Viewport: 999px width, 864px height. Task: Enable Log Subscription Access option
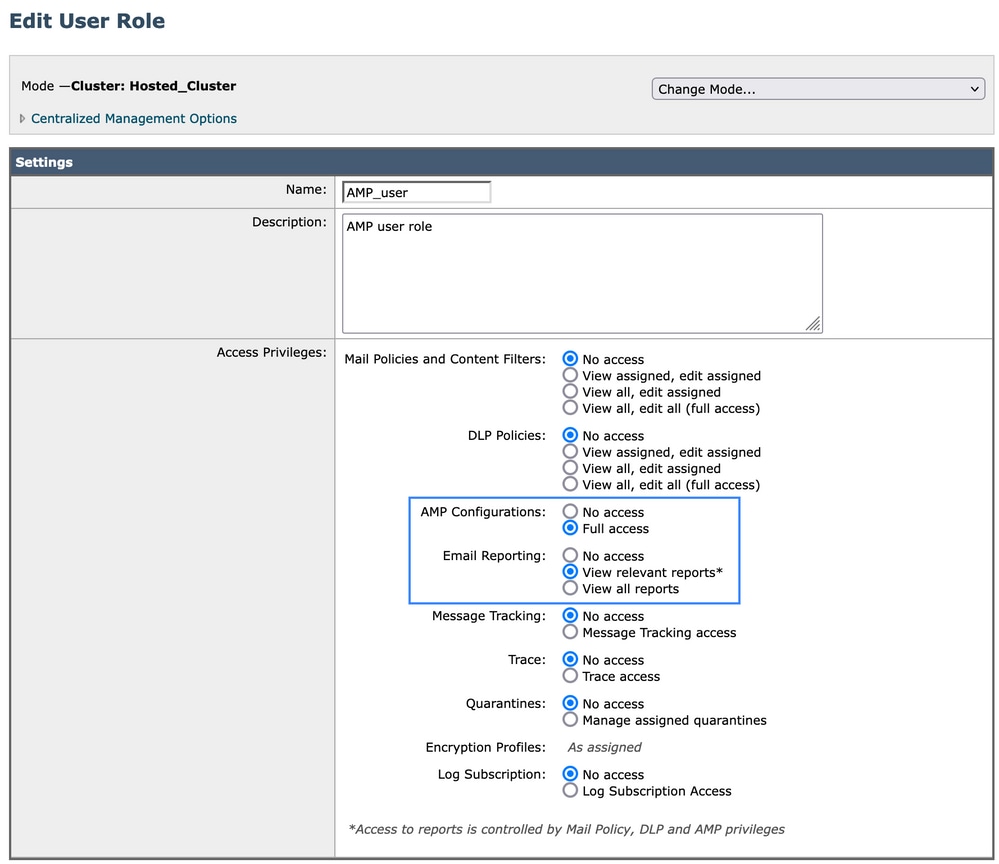pyautogui.click(x=570, y=791)
